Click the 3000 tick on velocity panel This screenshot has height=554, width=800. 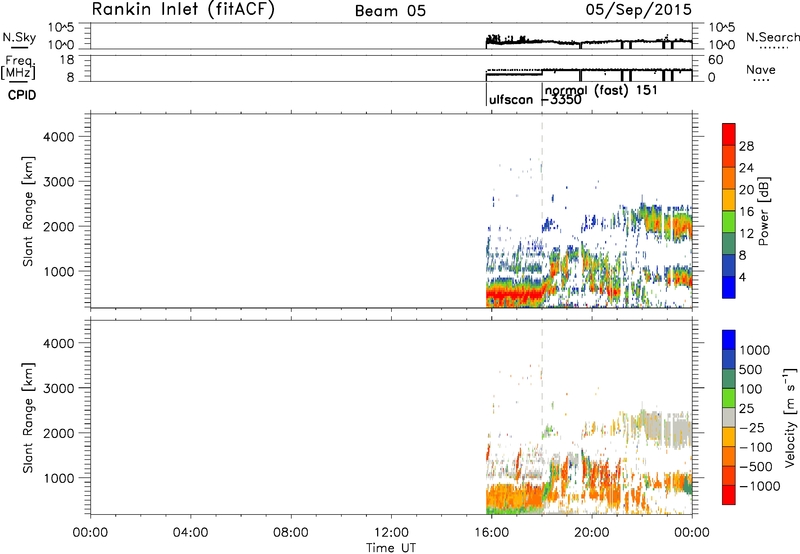(58, 388)
